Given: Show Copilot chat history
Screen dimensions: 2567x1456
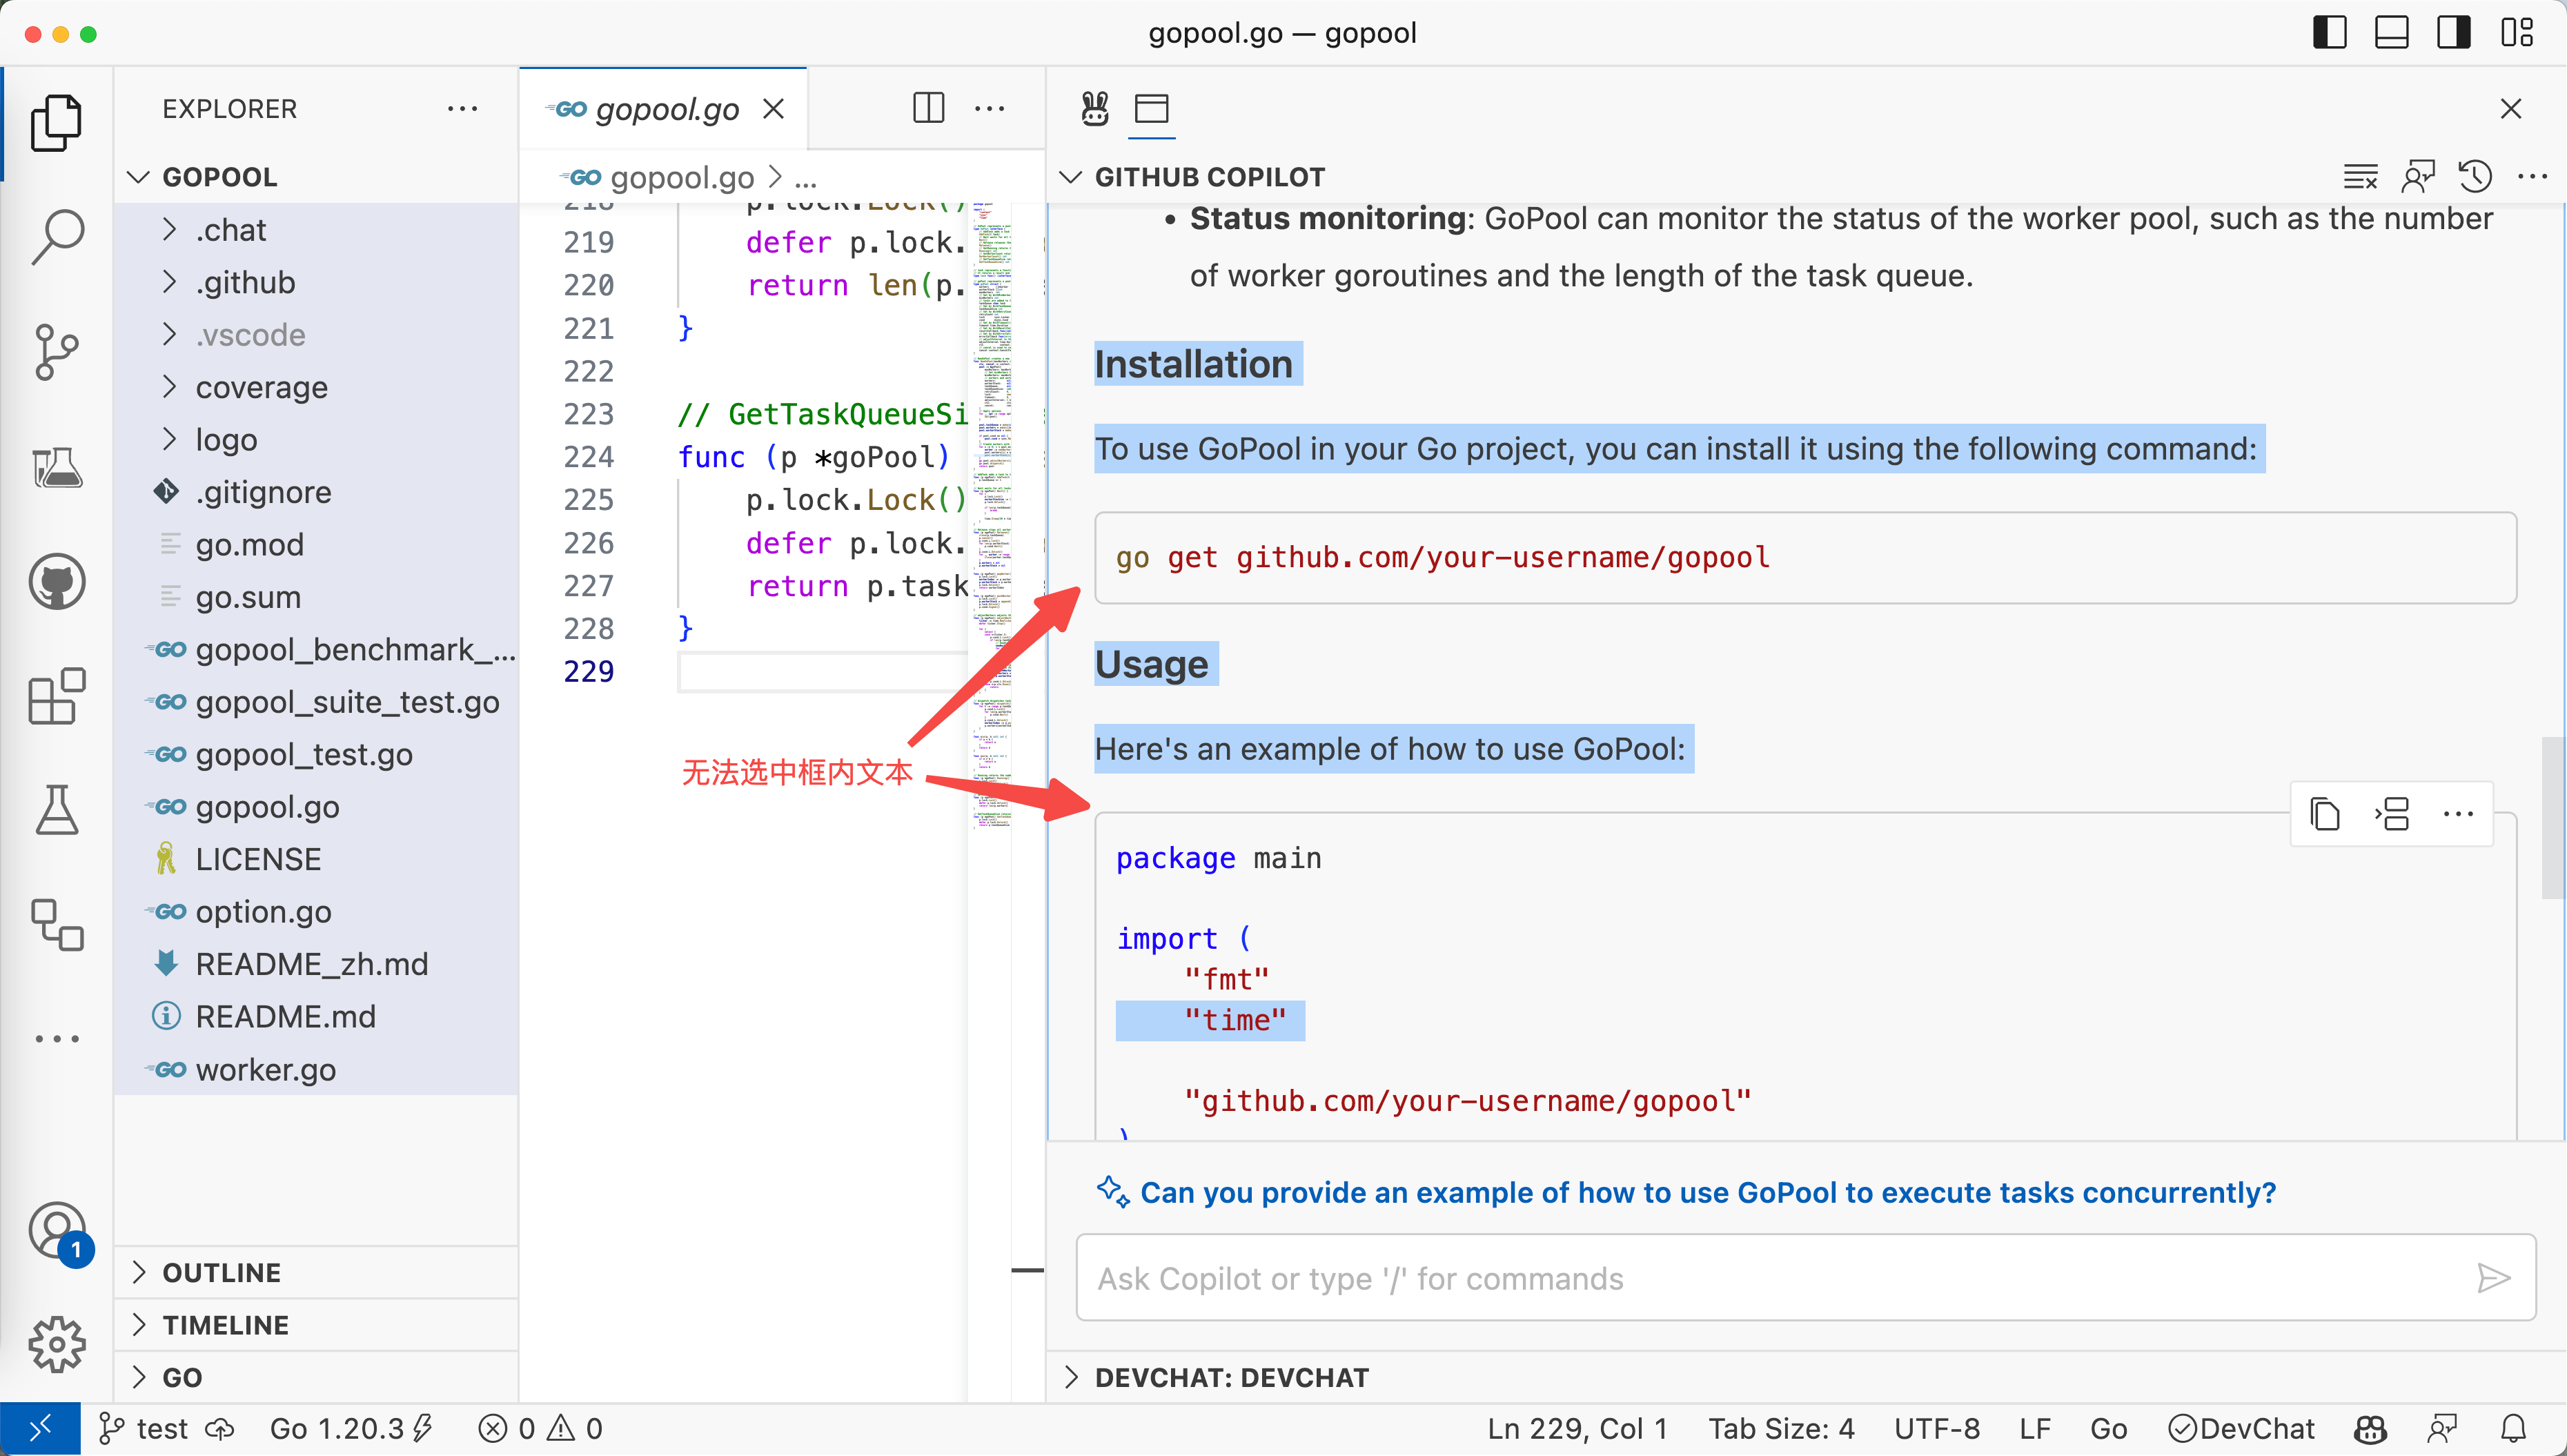Looking at the screenshot, I should coord(2475,177).
